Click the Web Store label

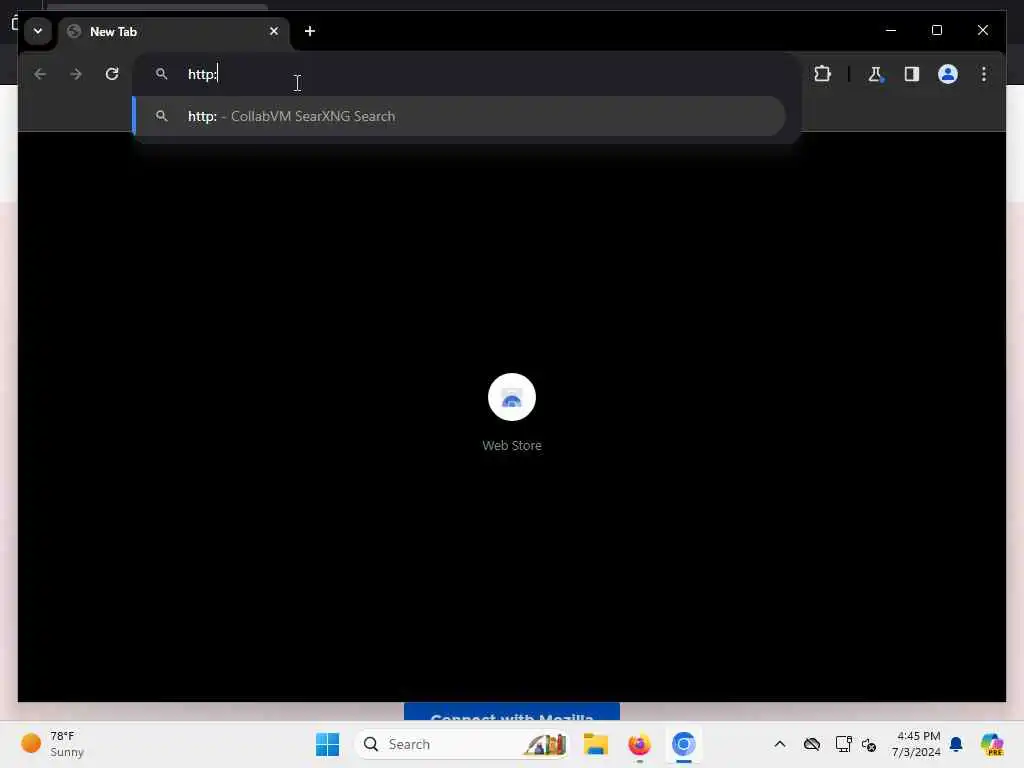[511, 445]
